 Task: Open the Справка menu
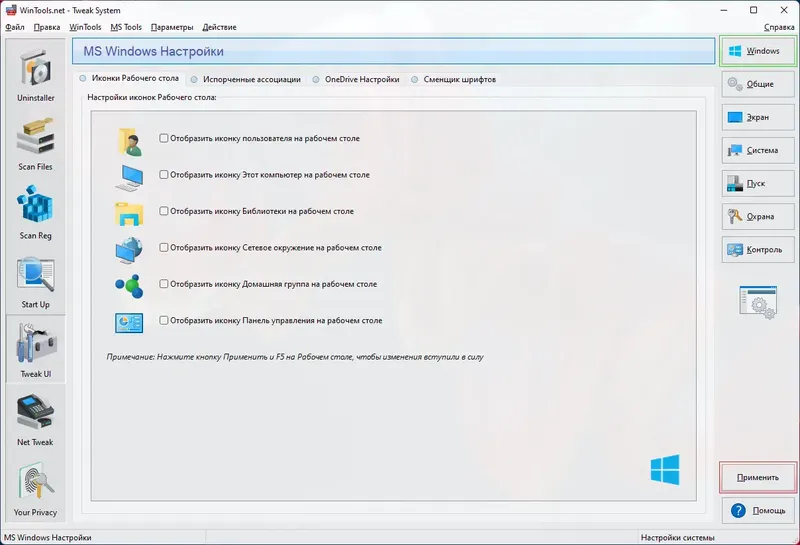(779, 27)
